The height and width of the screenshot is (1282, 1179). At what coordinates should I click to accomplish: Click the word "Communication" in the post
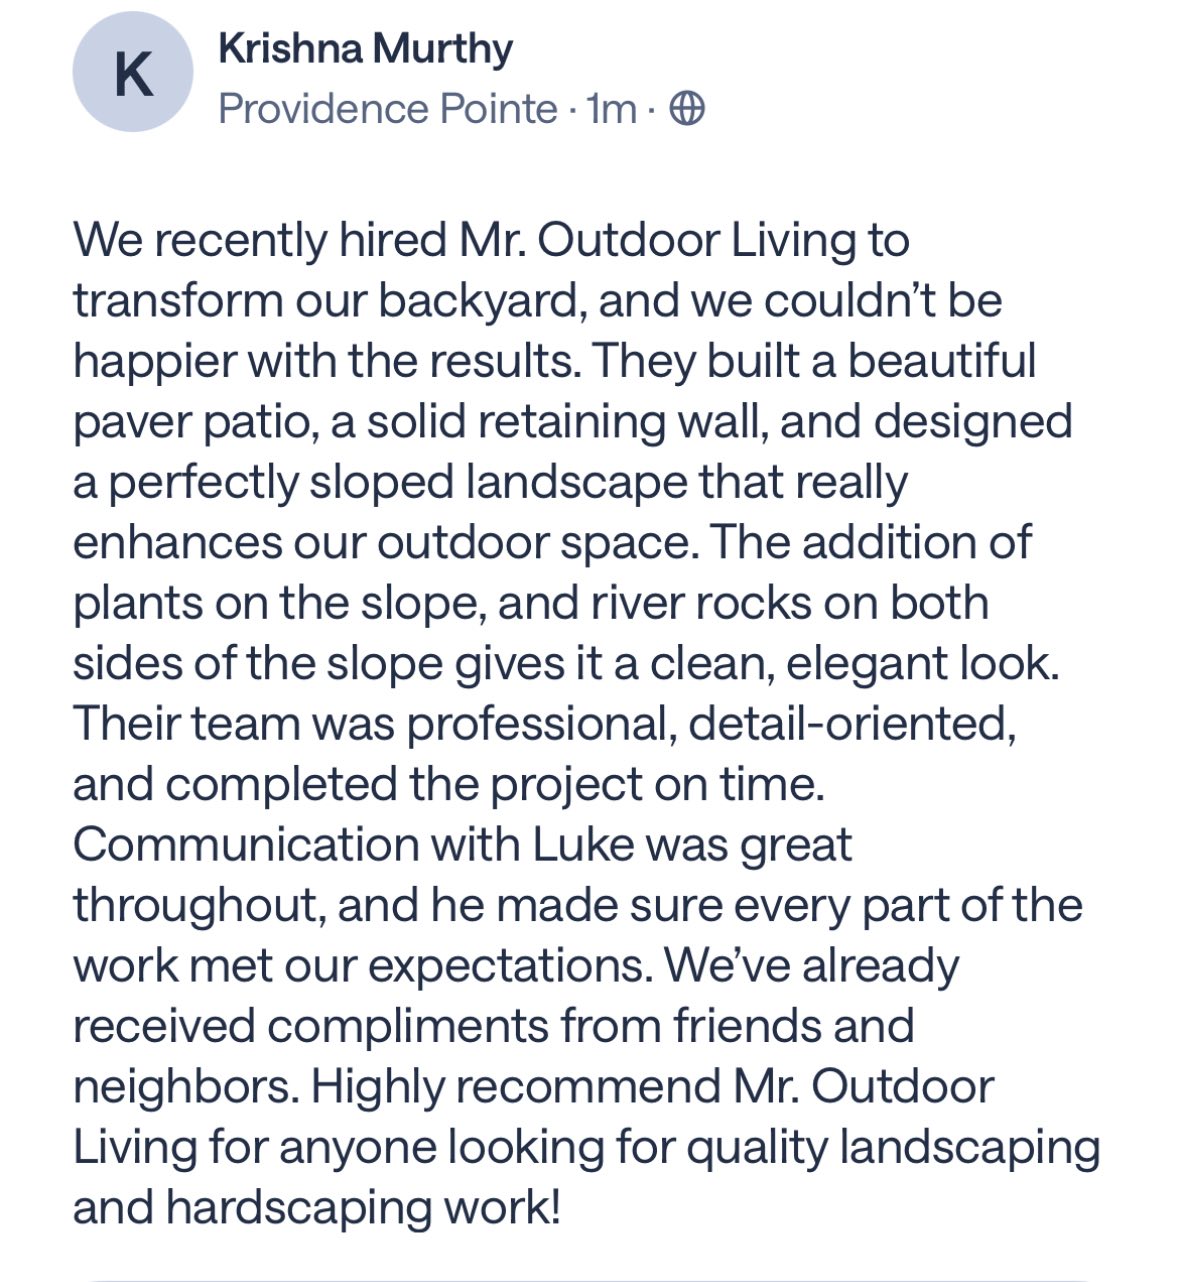pyautogui.click(x=245, y=845)
